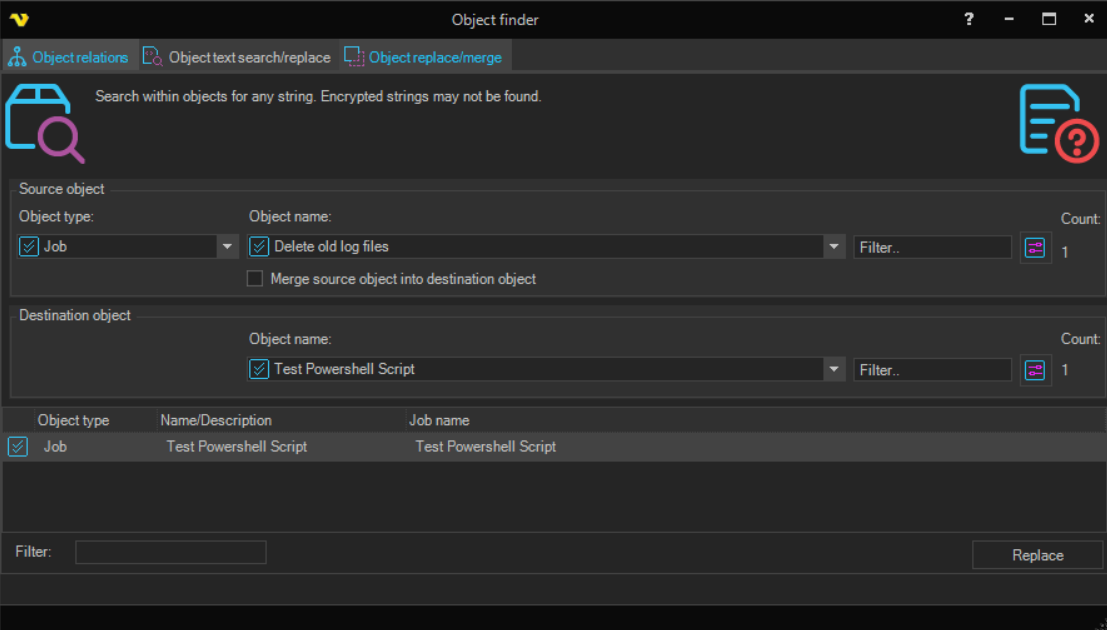This screenshot has width=1107, height=630.
Task: Expand the destination Object name dropdown
Action: pos(834,369)
